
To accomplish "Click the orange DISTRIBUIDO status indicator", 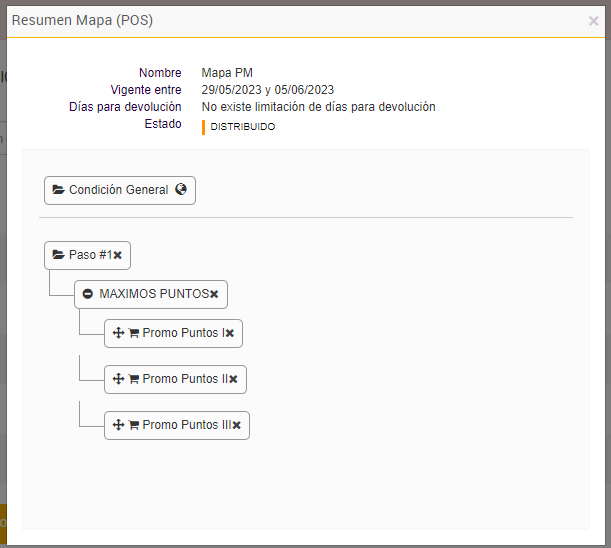I will (204, 127).
